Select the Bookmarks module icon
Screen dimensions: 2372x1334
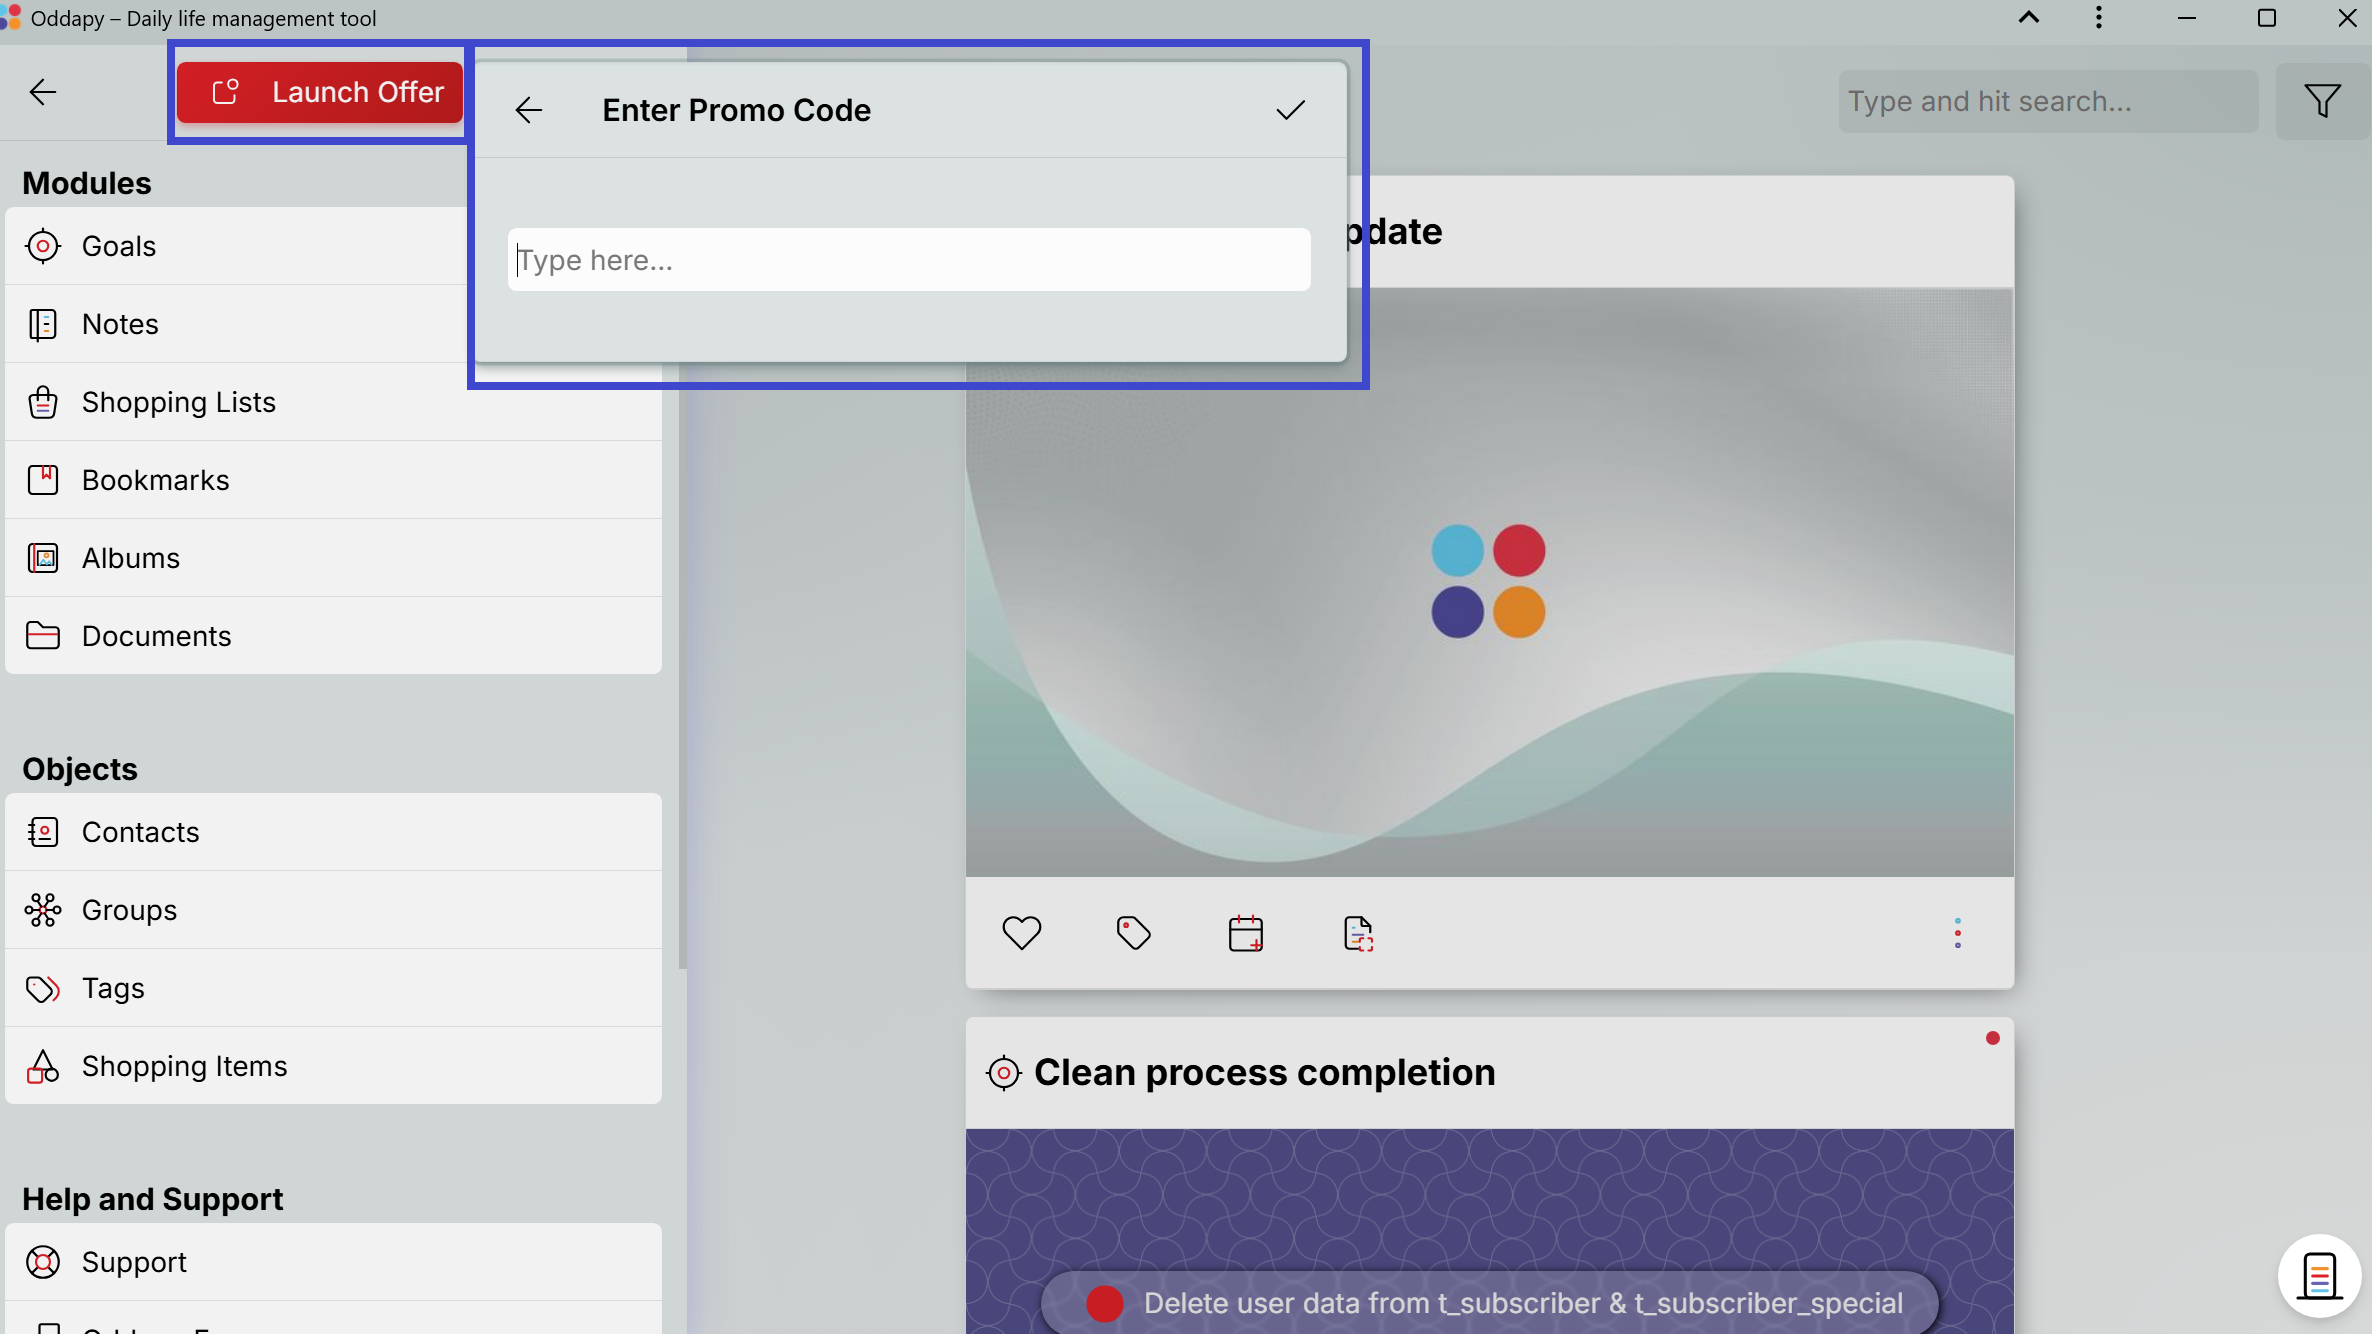pyautogui.click(x=43, y=479)
